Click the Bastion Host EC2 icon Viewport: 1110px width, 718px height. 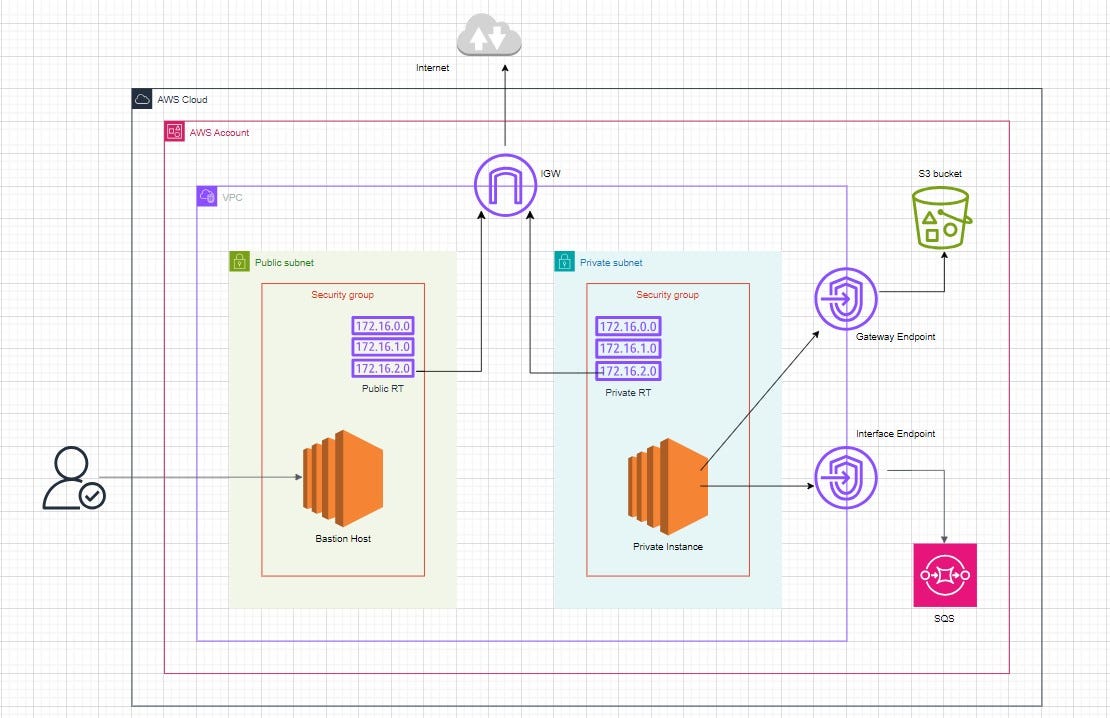(342, 480)
